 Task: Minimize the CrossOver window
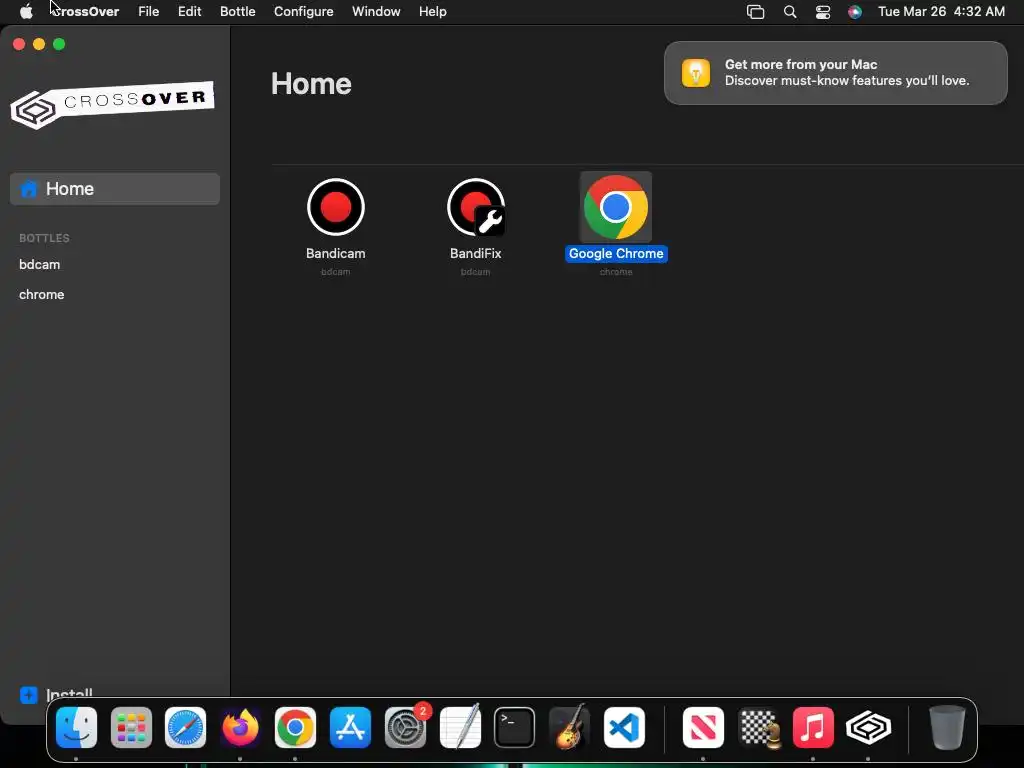click(39, 44)
